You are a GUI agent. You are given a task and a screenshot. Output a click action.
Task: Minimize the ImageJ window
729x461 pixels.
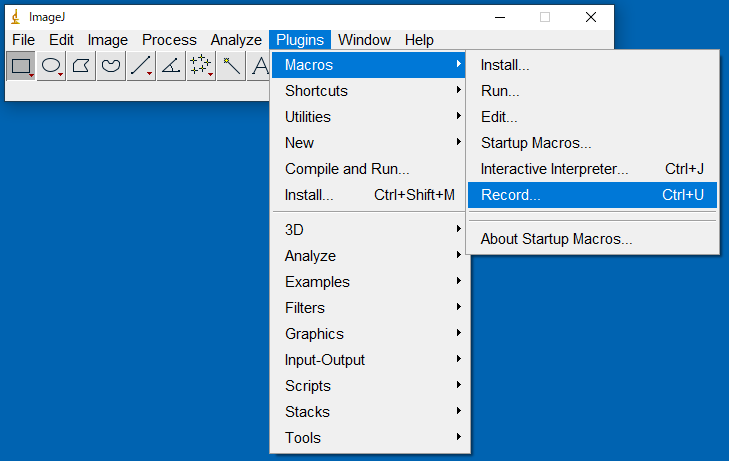500,17
